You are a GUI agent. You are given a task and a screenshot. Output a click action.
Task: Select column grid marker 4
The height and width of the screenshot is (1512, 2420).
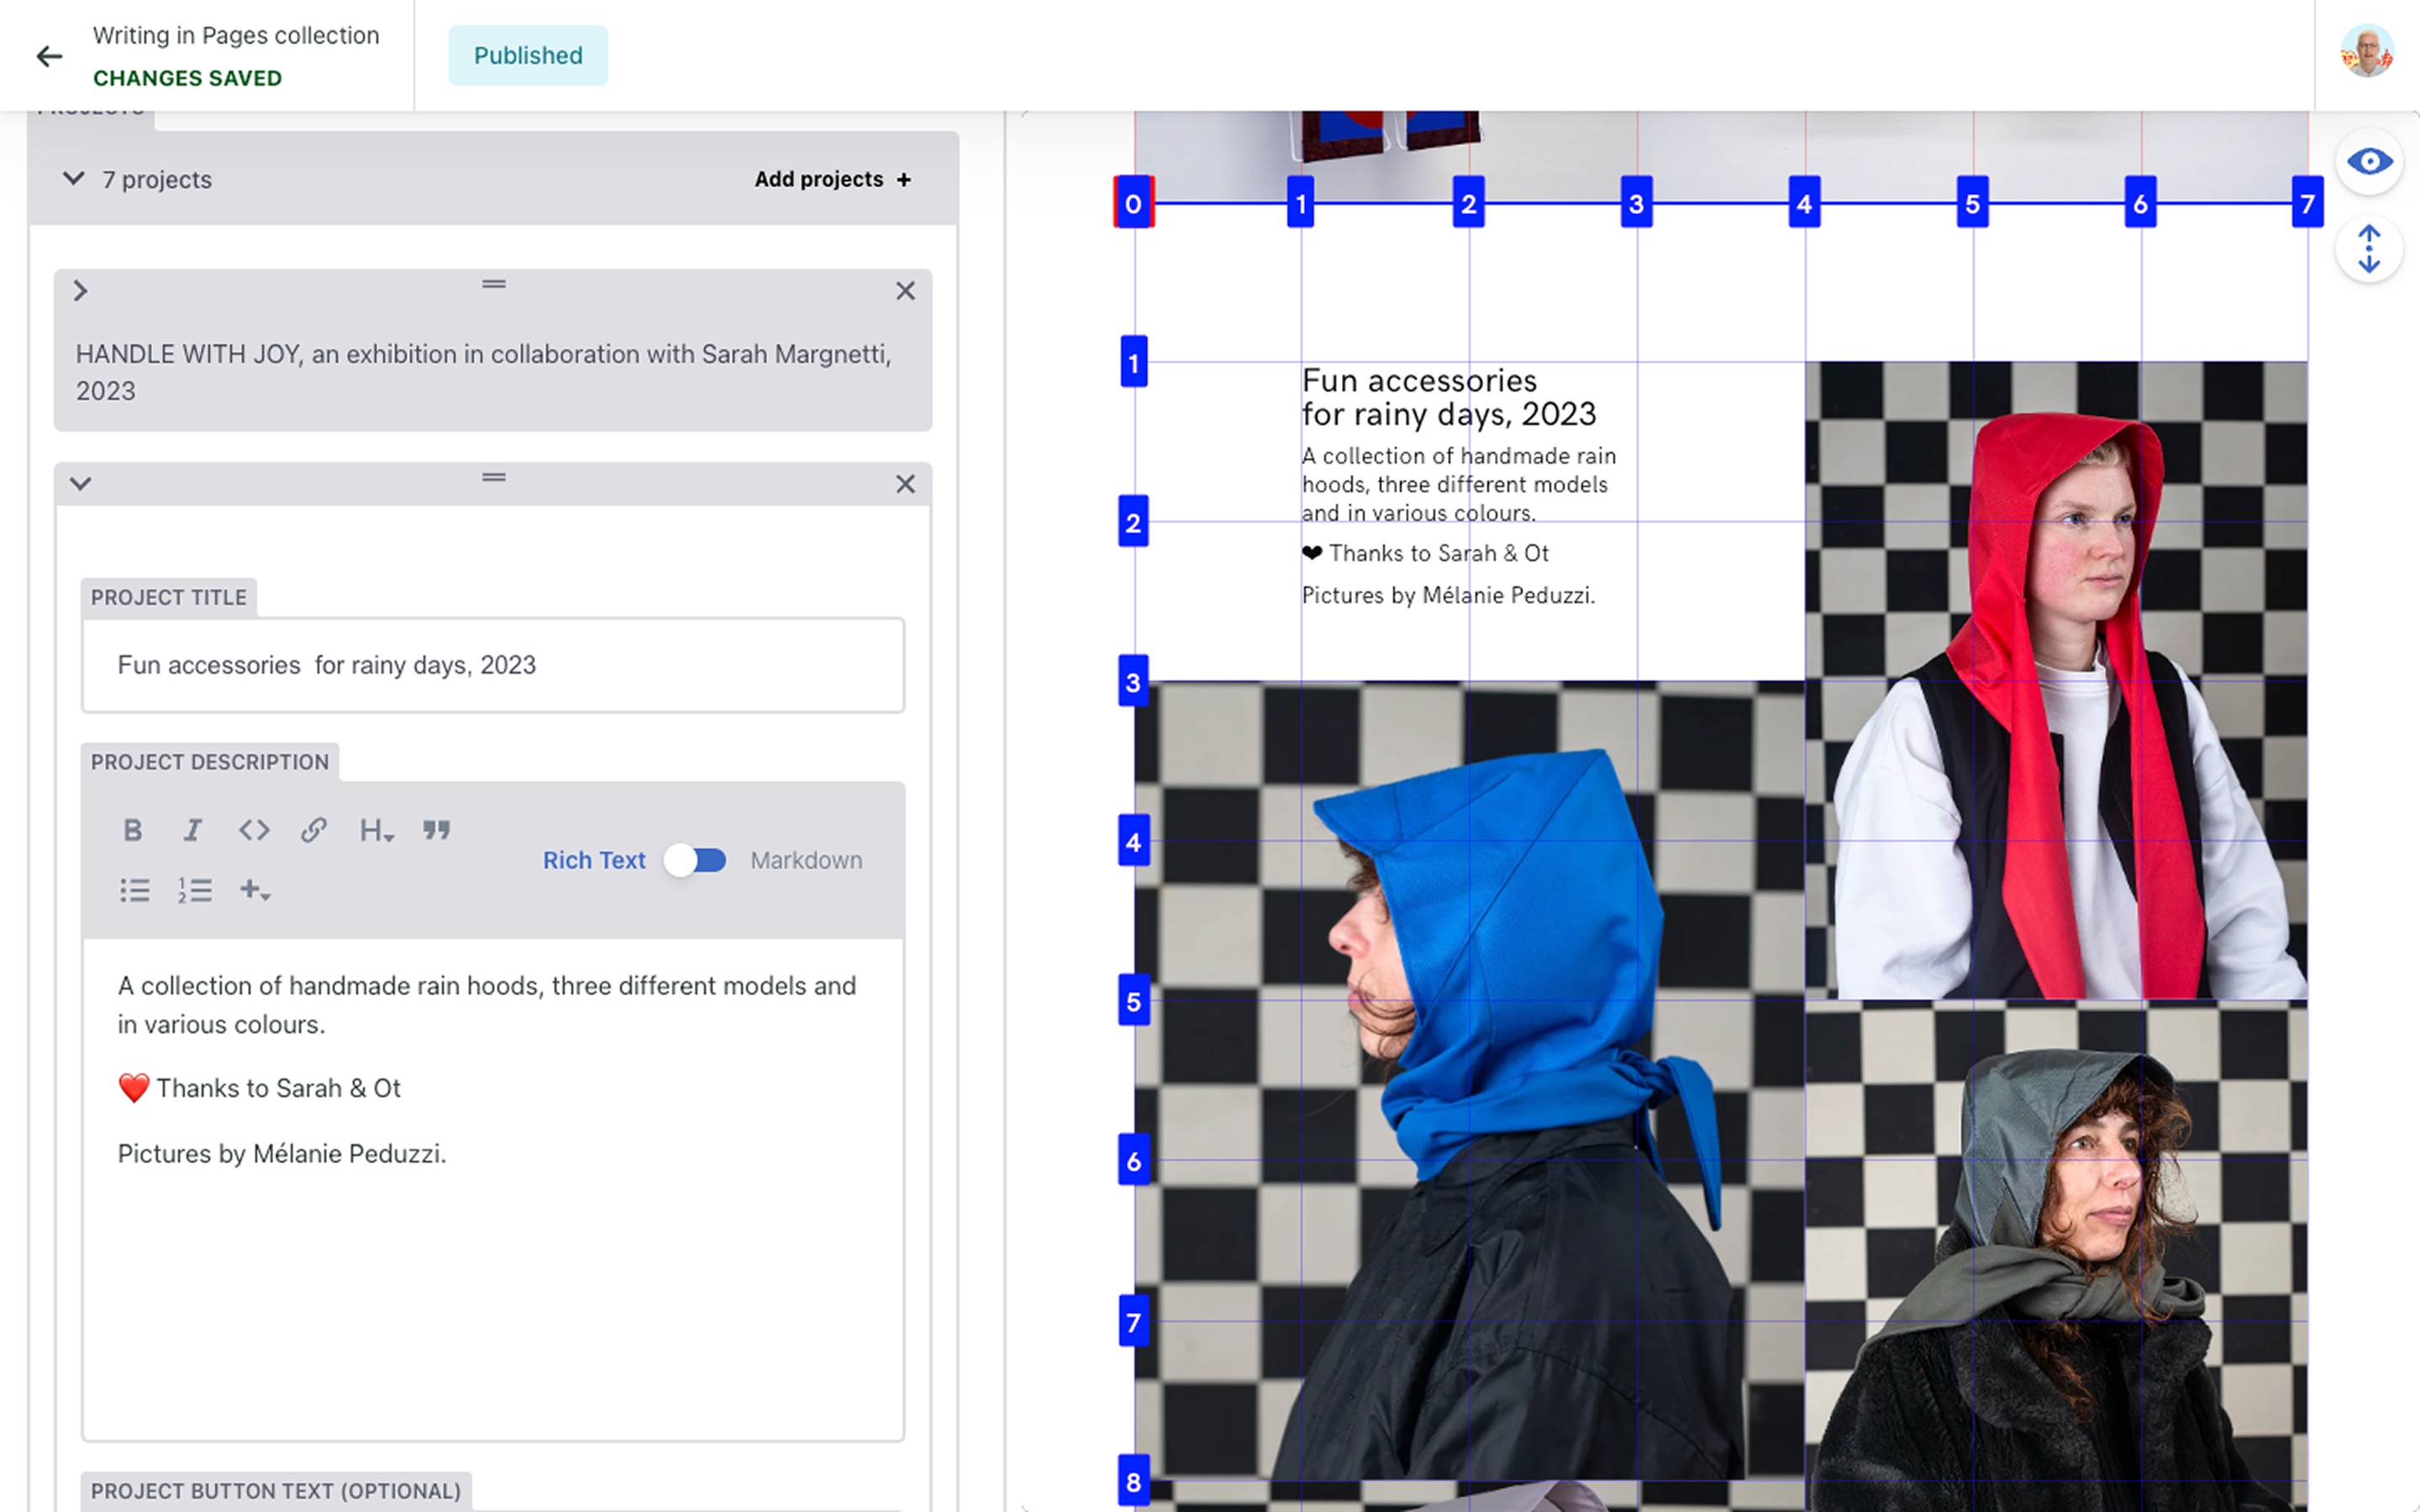click(x=1804, y=203)
